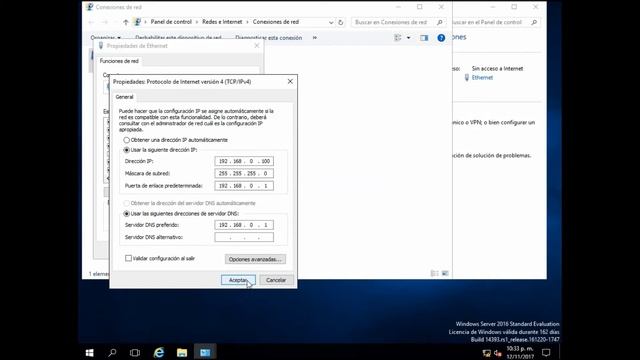Expand the toolbar overflow chevron

point(315,38)
